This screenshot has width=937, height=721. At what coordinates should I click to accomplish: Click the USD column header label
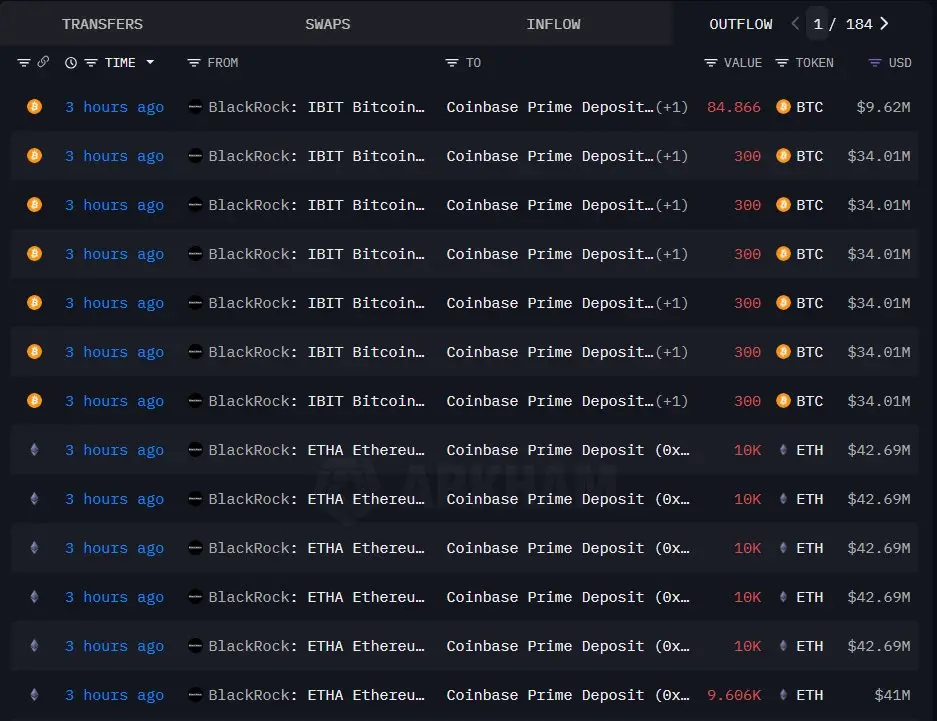[x=900, y=63]
